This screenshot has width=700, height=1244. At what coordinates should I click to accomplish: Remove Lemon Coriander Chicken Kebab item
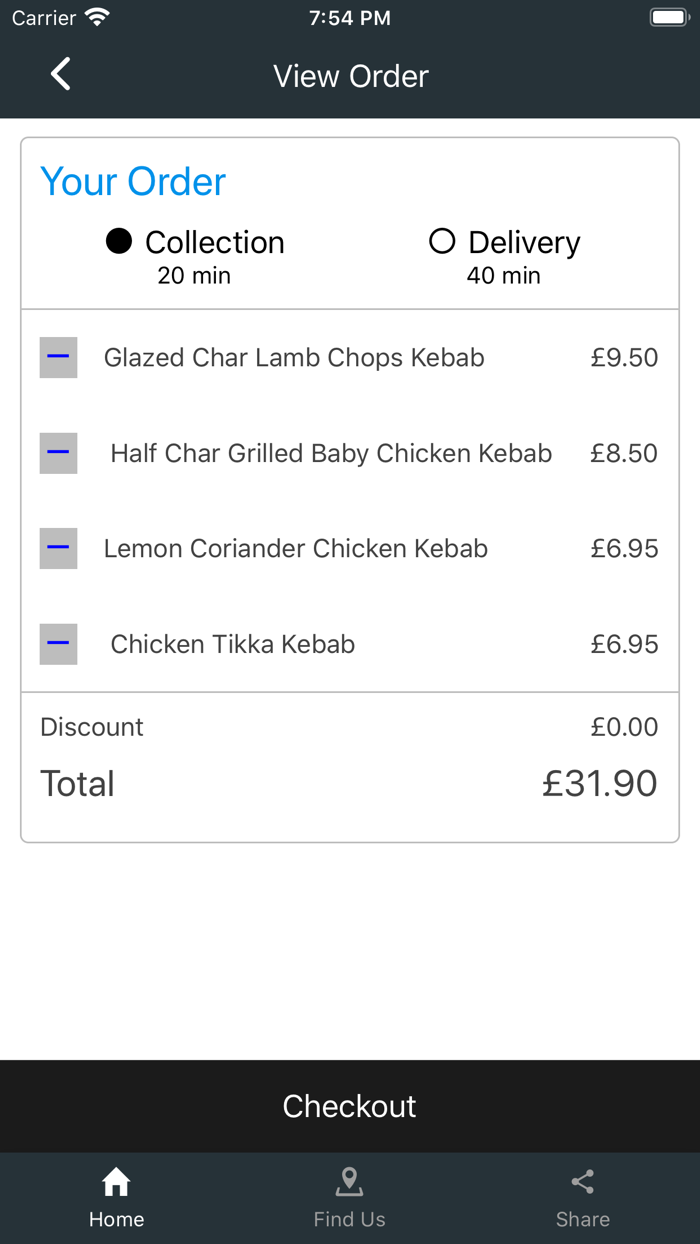click(x=58, y=548)
